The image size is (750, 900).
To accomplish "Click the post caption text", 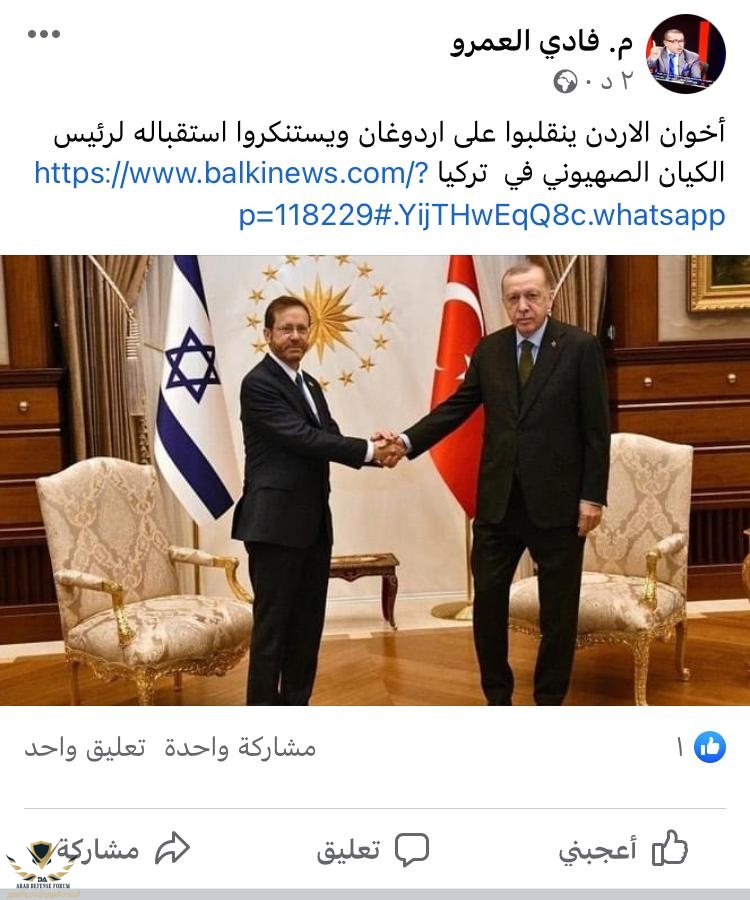I will point(390,153).
